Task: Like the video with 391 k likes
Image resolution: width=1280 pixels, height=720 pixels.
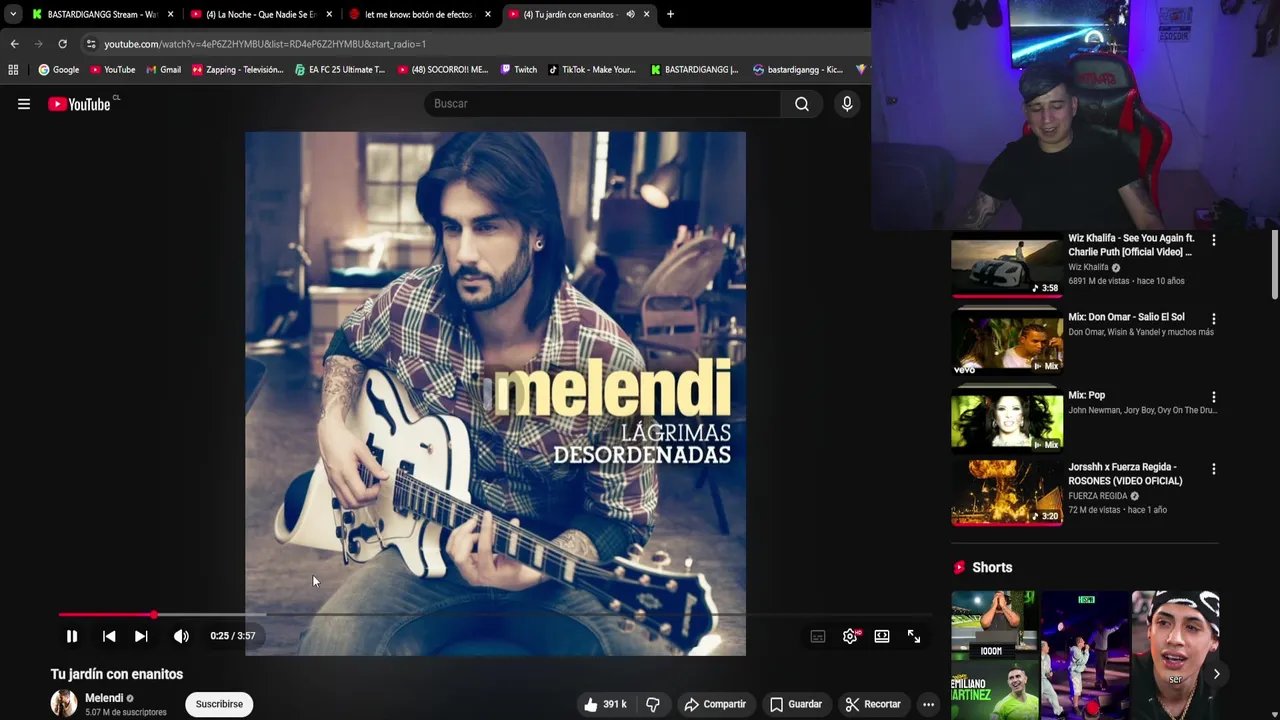Action: pos(606,704)
